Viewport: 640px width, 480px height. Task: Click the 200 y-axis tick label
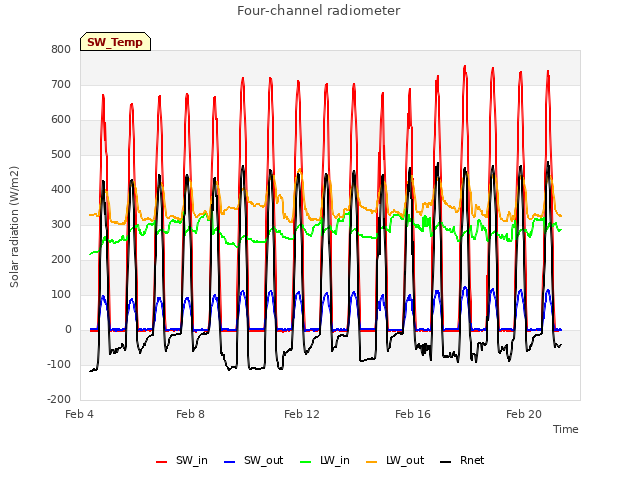(x=61, y=260)
